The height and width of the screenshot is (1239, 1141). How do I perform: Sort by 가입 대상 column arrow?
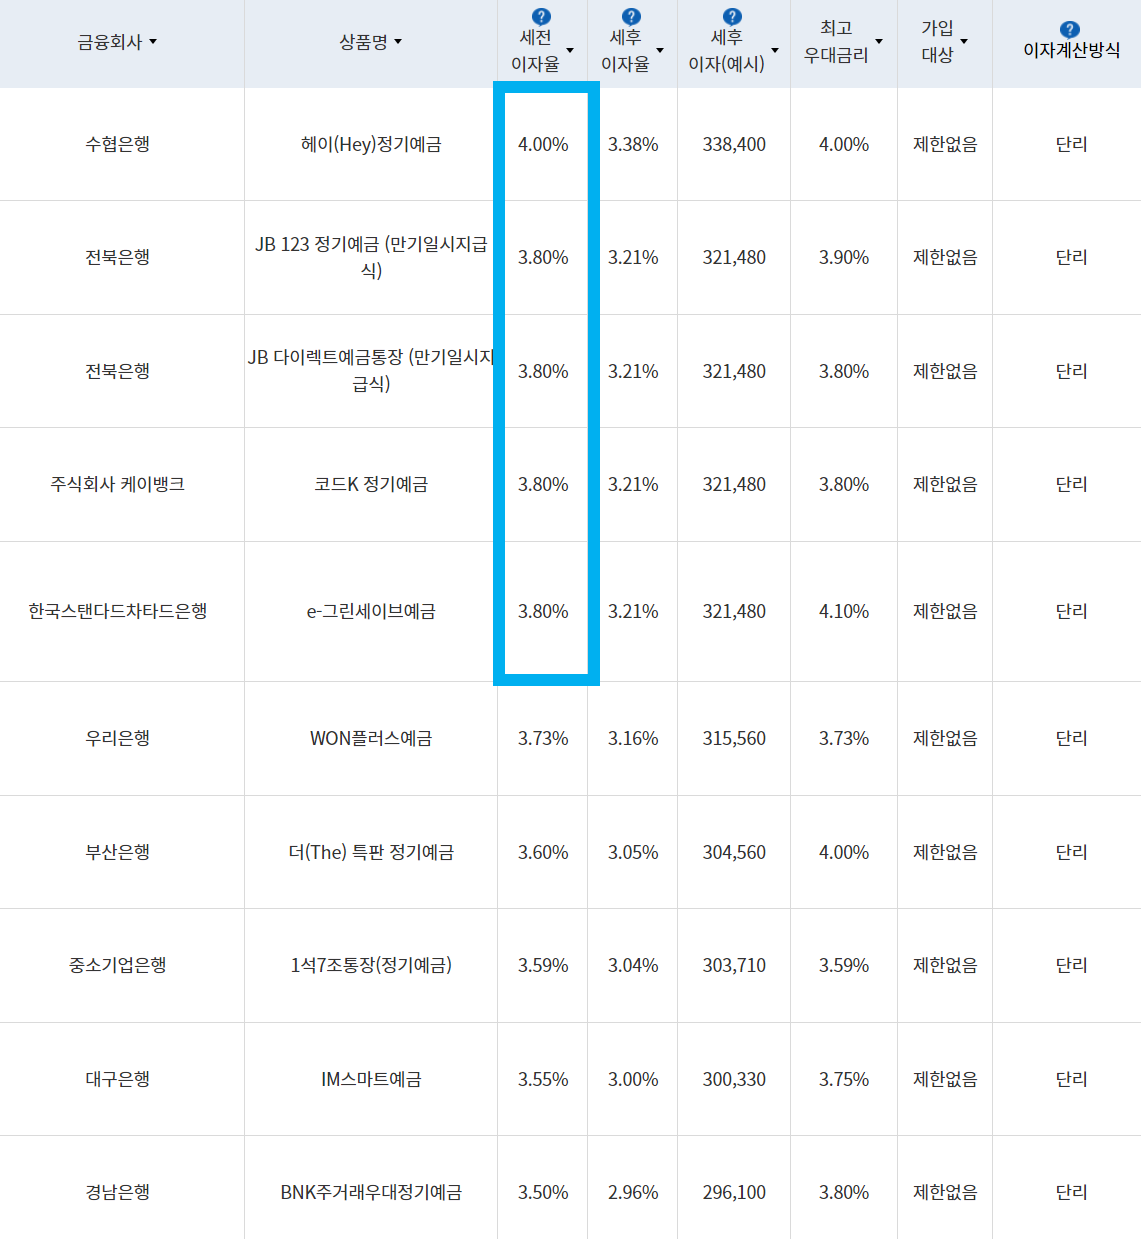964,42
